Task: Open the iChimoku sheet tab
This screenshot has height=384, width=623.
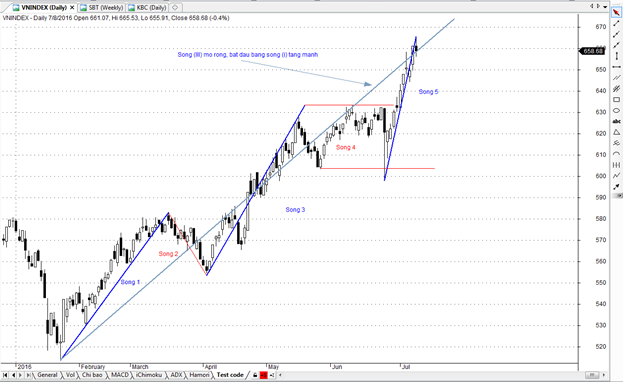Action: [149, 375]
